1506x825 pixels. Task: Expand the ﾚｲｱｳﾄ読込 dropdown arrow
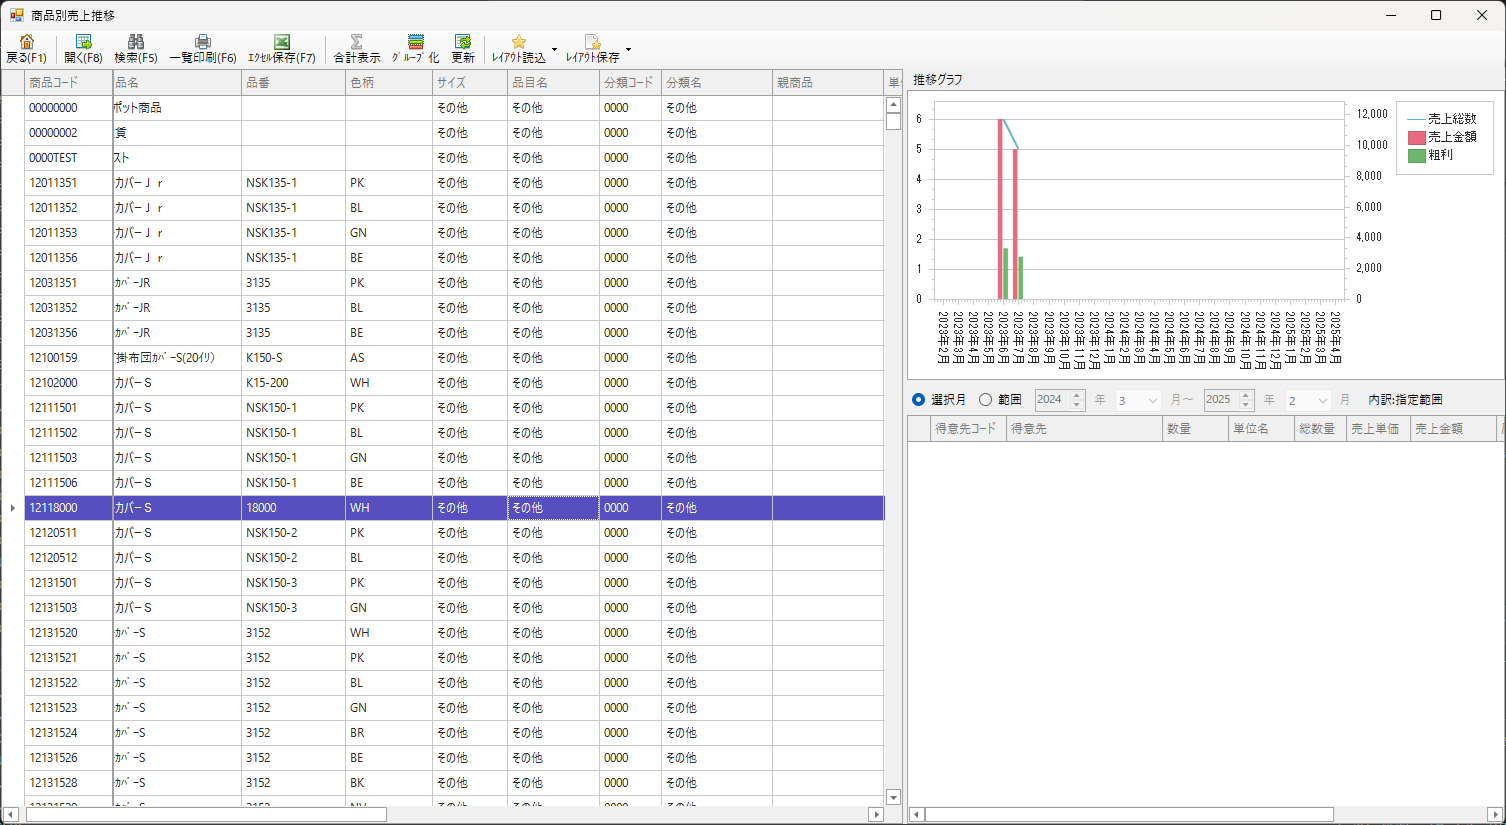pos(554,49)
